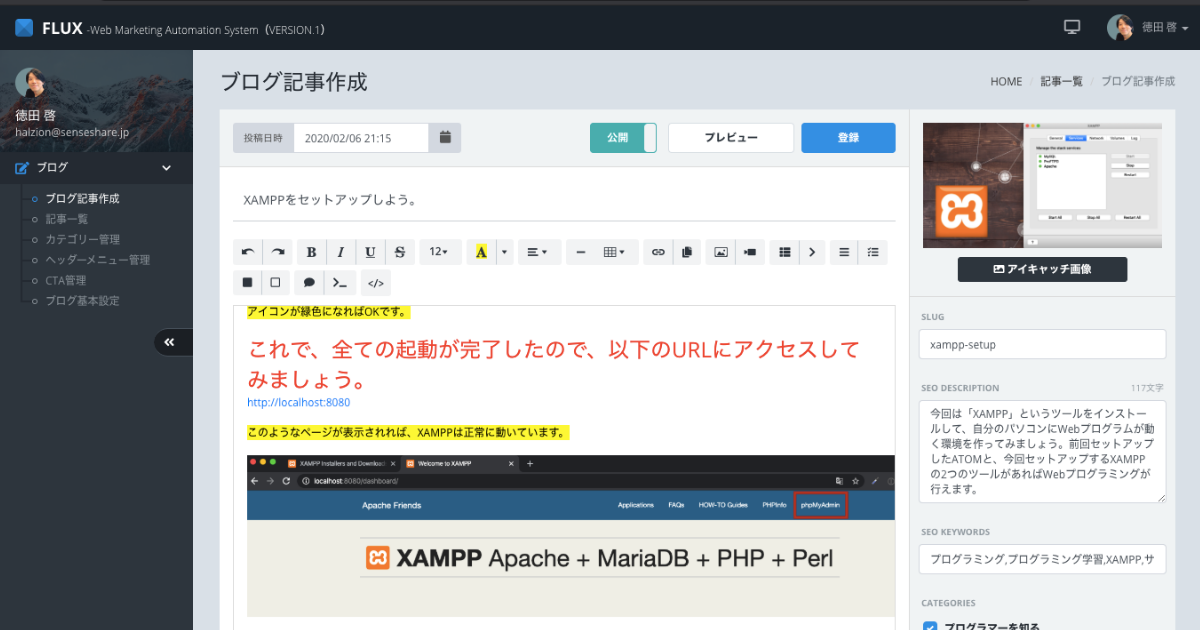The image size is (1200, 630).
Task: Insert a hyperlink with the link icon
Action: pos(658,252)
